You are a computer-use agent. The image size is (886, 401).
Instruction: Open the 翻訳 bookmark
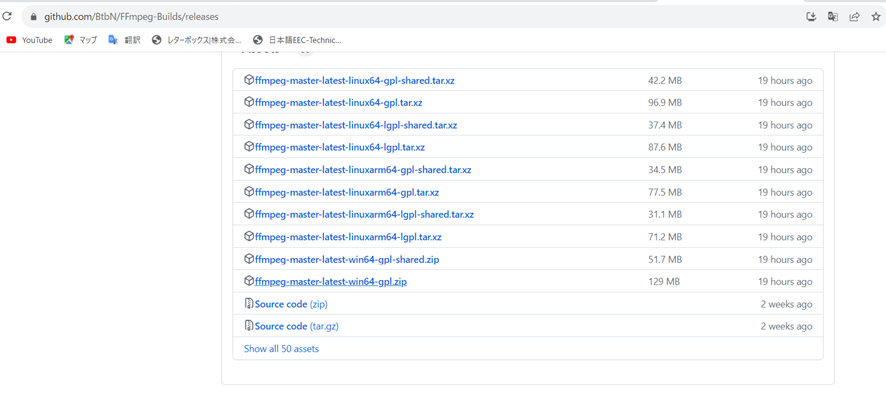(x=124, y=40)
